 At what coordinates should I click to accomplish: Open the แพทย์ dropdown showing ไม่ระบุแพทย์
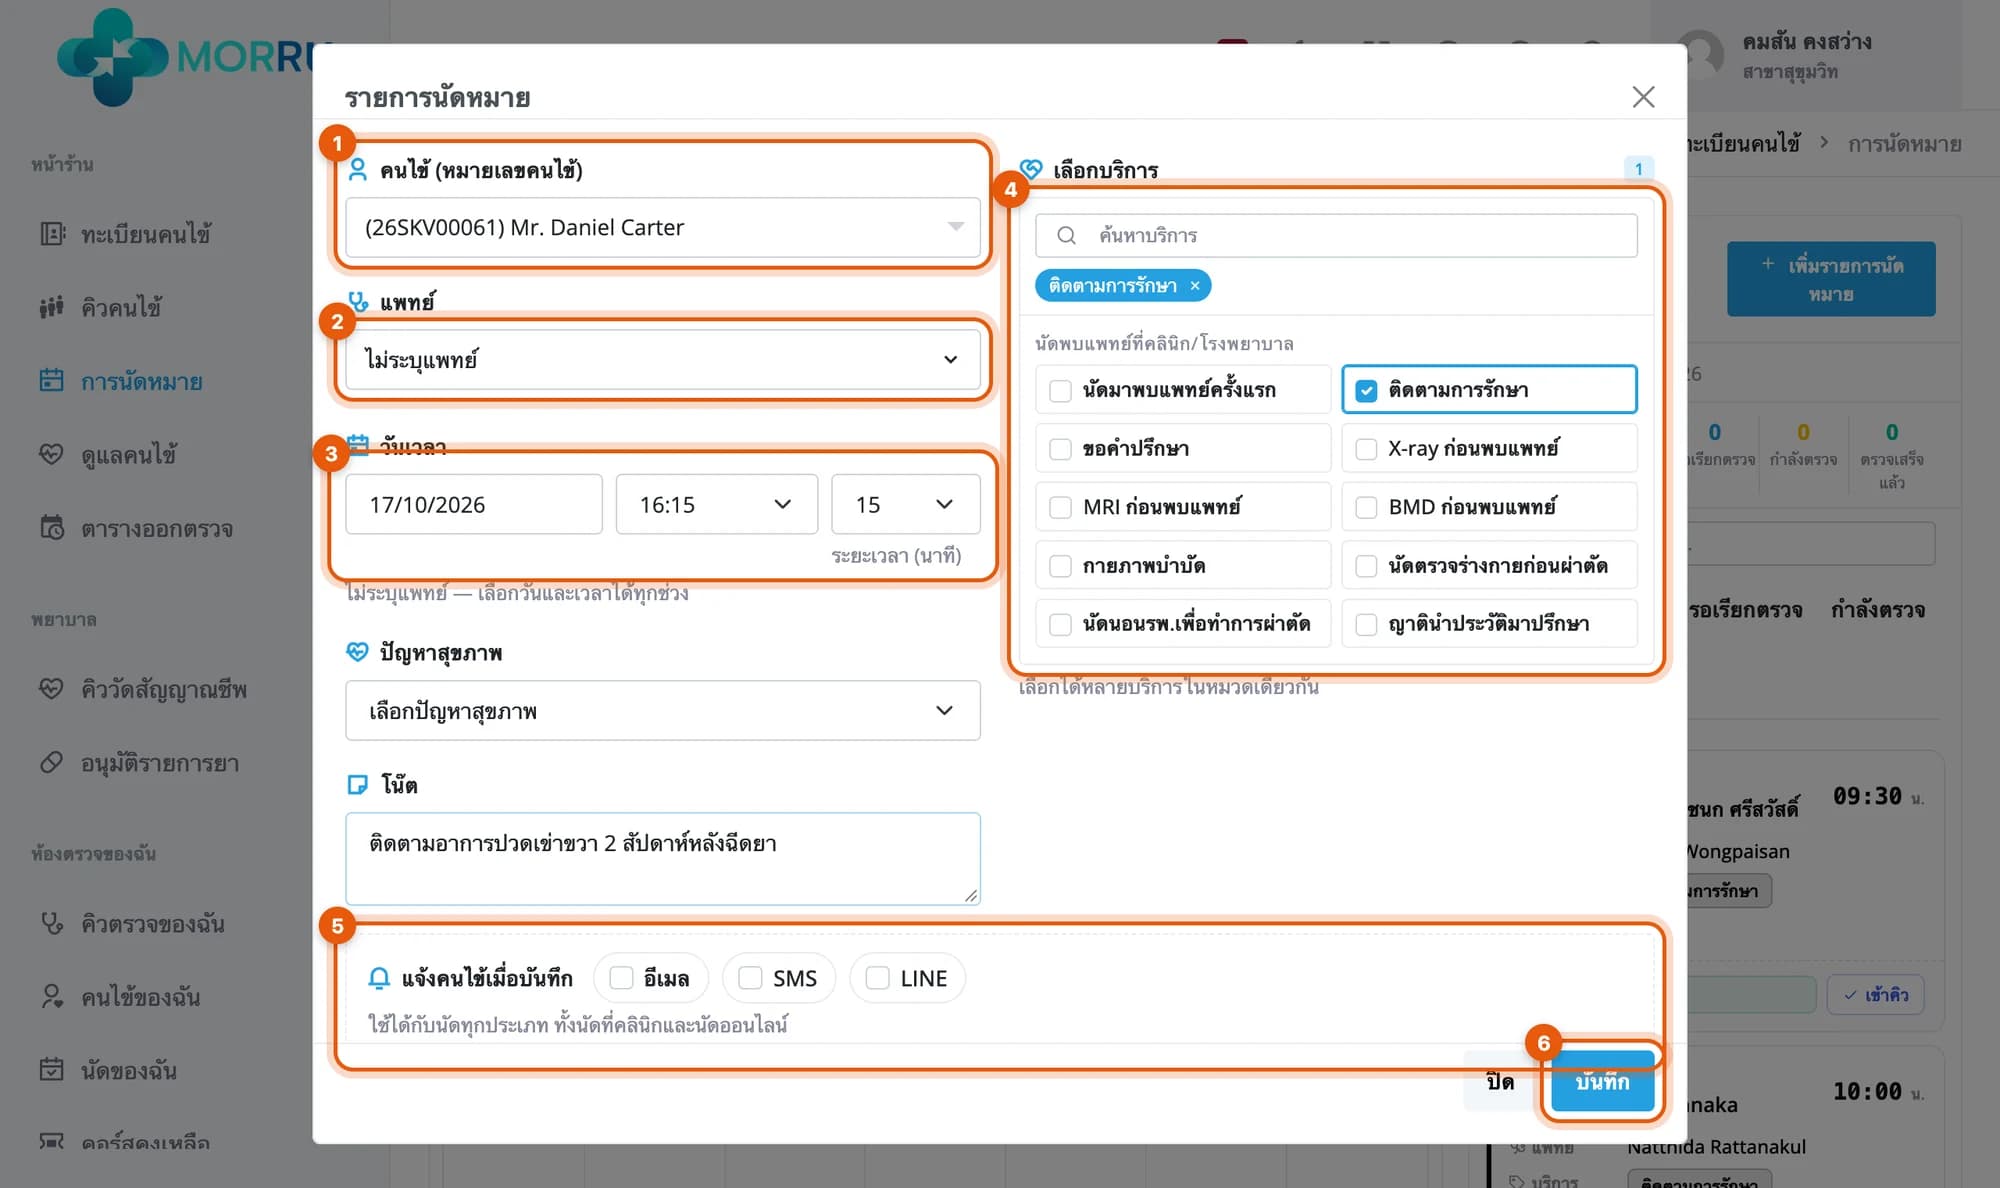pyautogui.click(x=663, y=359)
